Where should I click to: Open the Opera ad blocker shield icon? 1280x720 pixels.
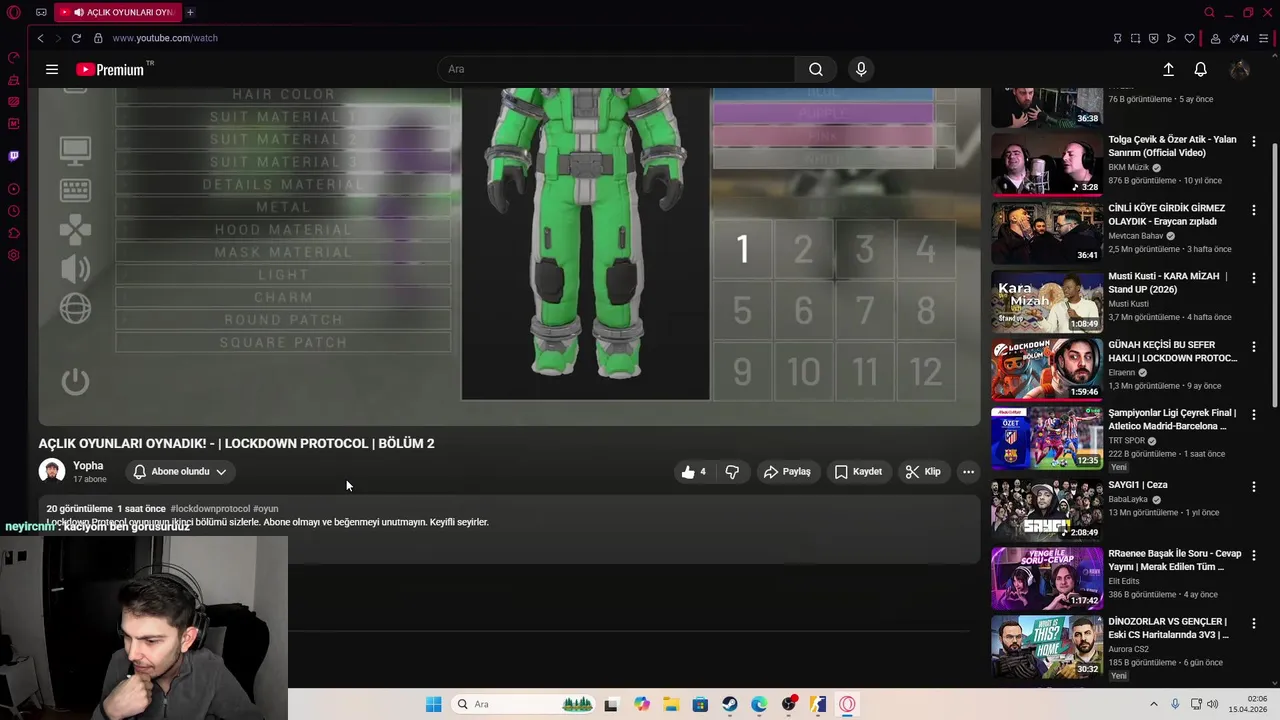click(x=1153, y=38)
